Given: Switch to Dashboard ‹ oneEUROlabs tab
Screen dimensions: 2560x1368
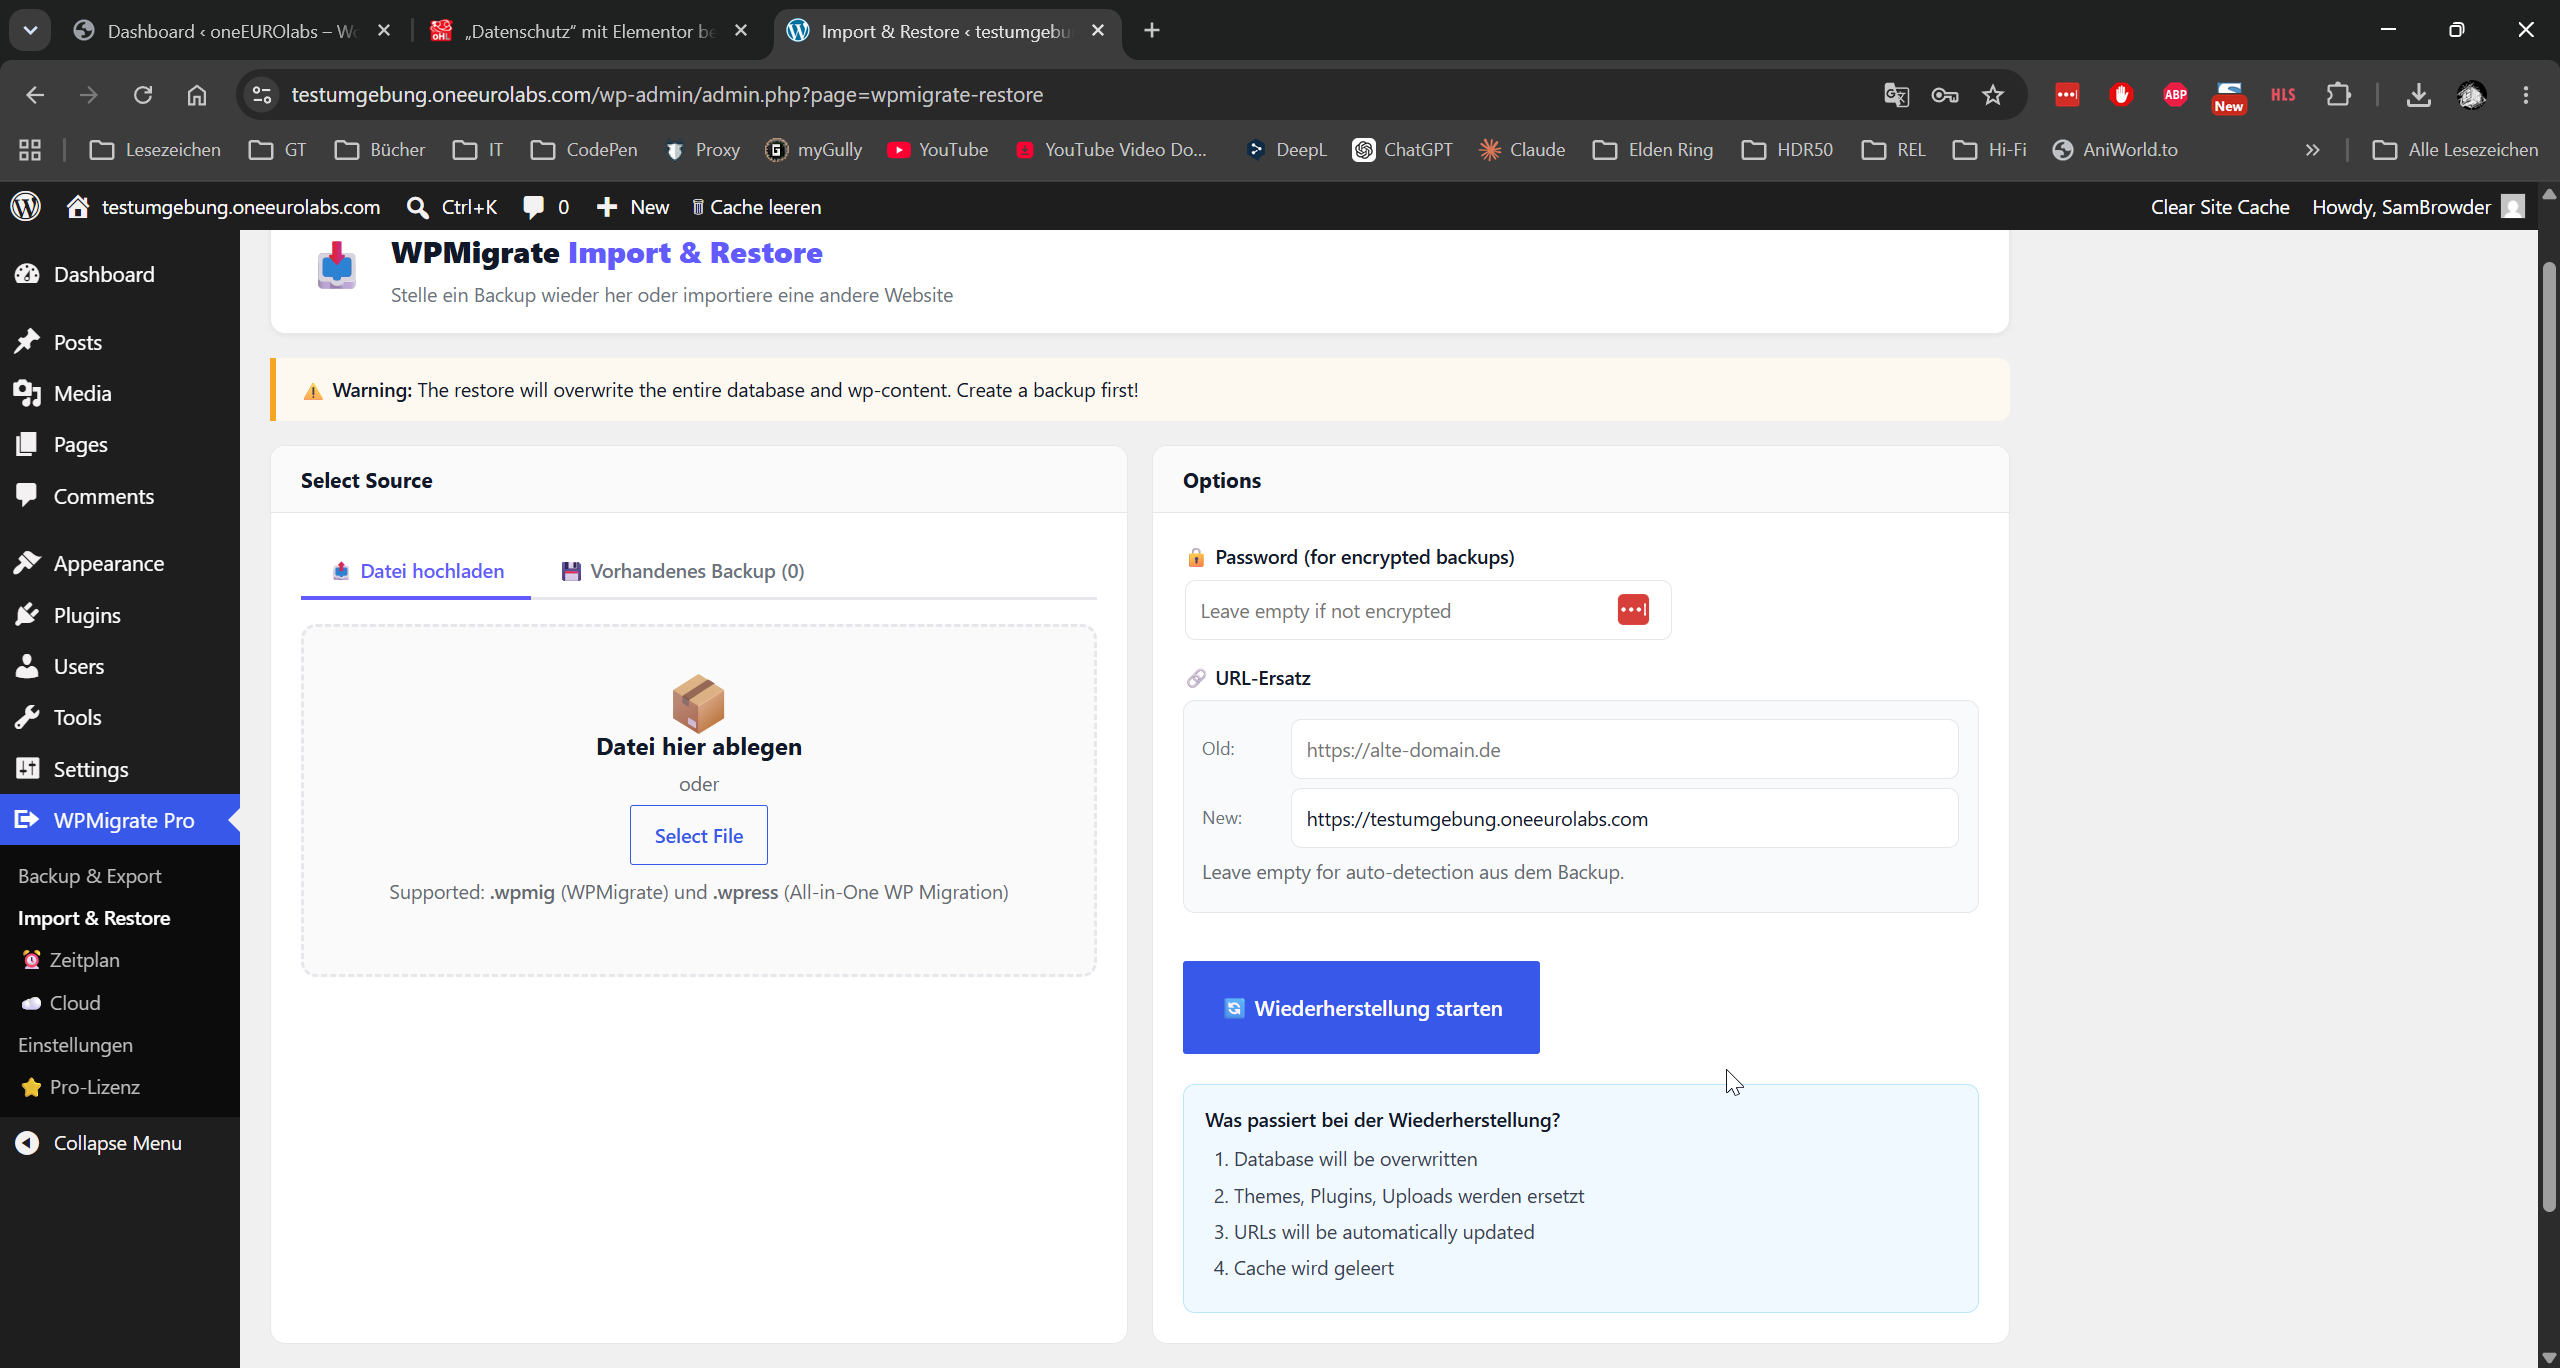Looking at the screenshot, I should (232, 31).
